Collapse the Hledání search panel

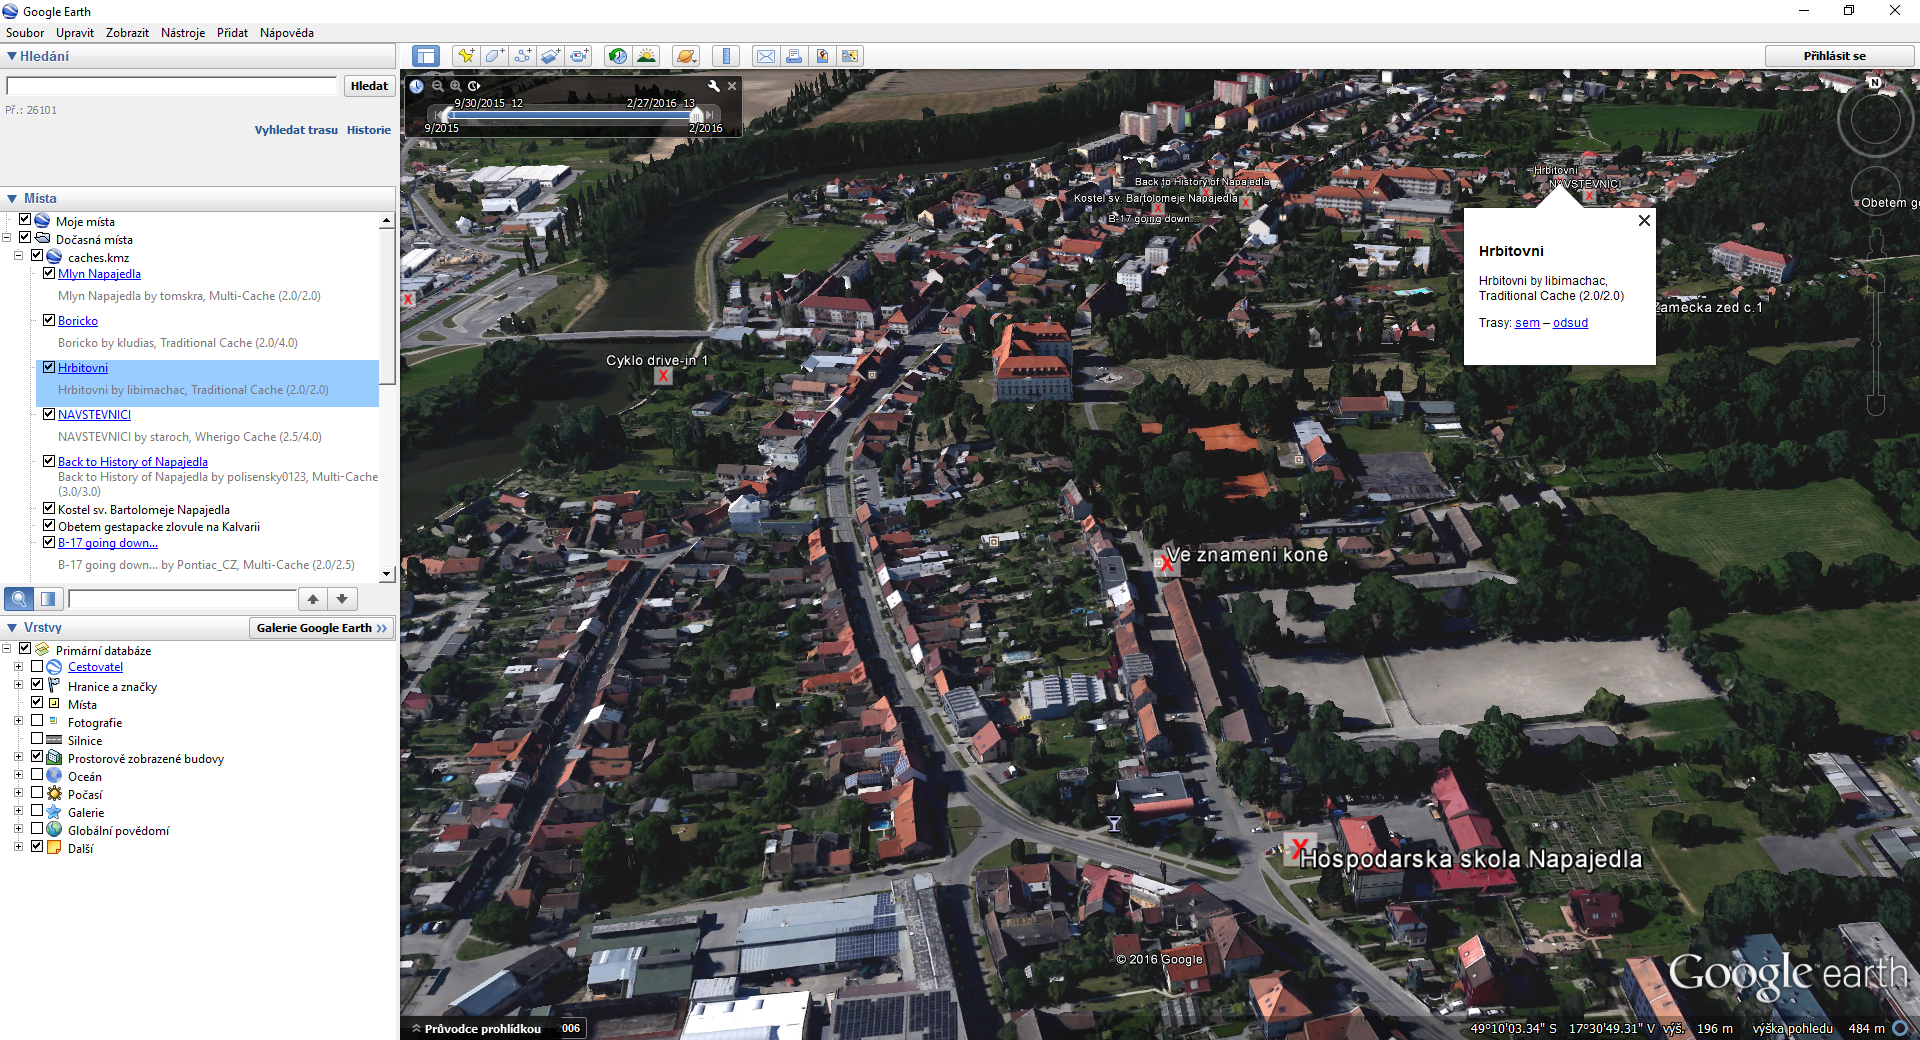[x=12, y=56]
